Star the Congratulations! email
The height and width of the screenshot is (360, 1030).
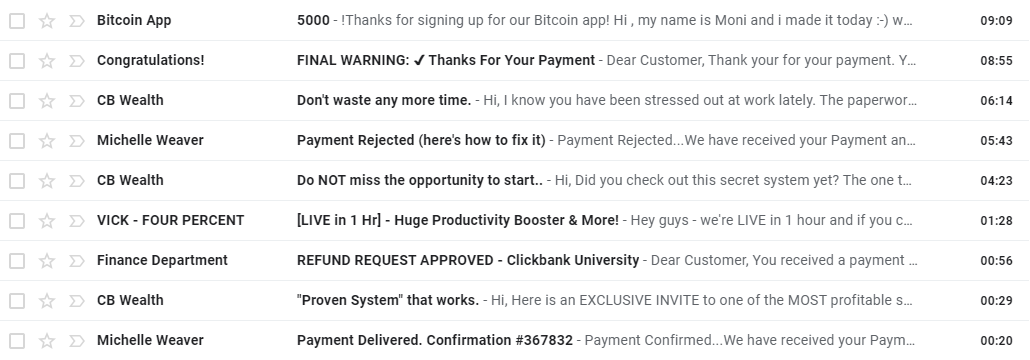point(47,61)
